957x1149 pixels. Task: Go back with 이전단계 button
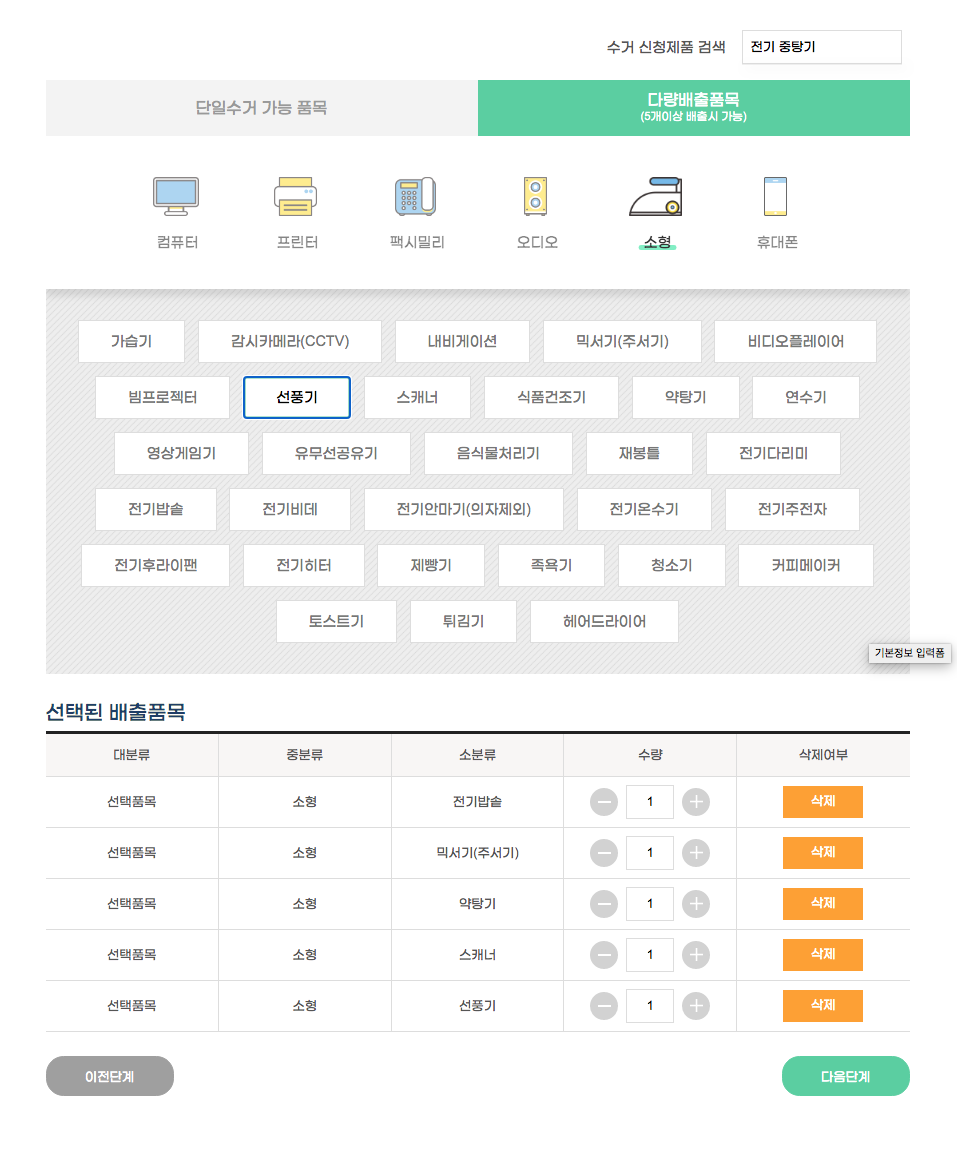(x=110, y=1076)
